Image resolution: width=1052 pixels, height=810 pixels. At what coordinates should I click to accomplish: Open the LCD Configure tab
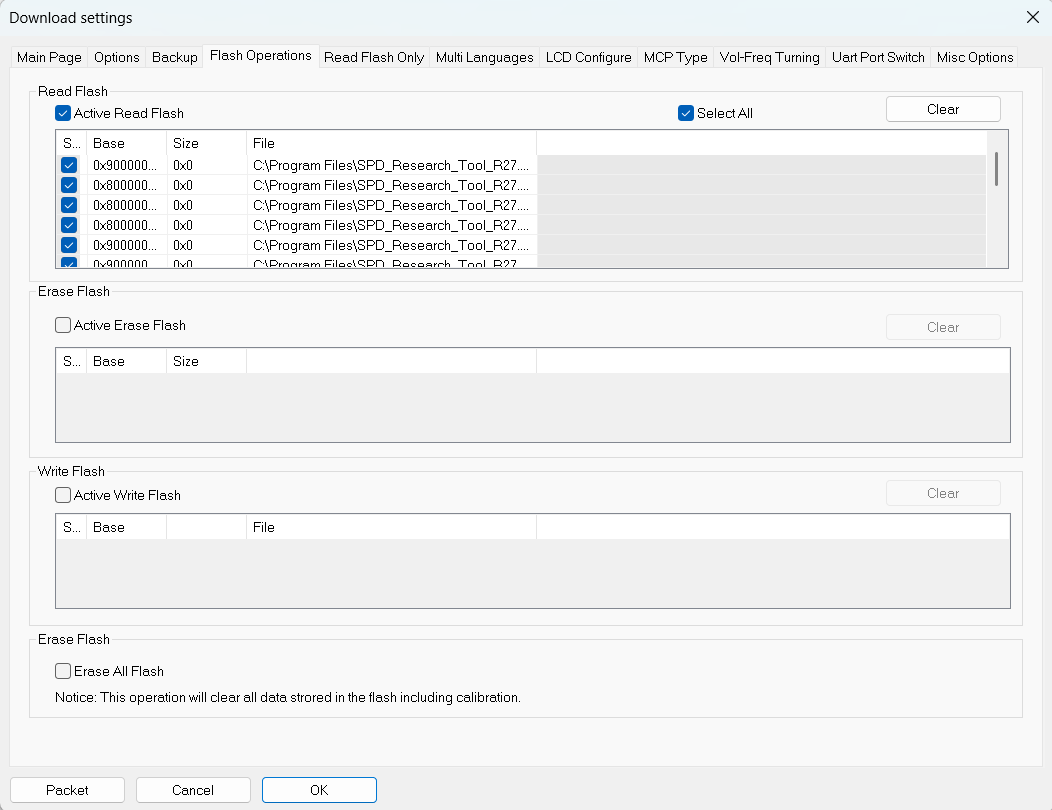588,58
